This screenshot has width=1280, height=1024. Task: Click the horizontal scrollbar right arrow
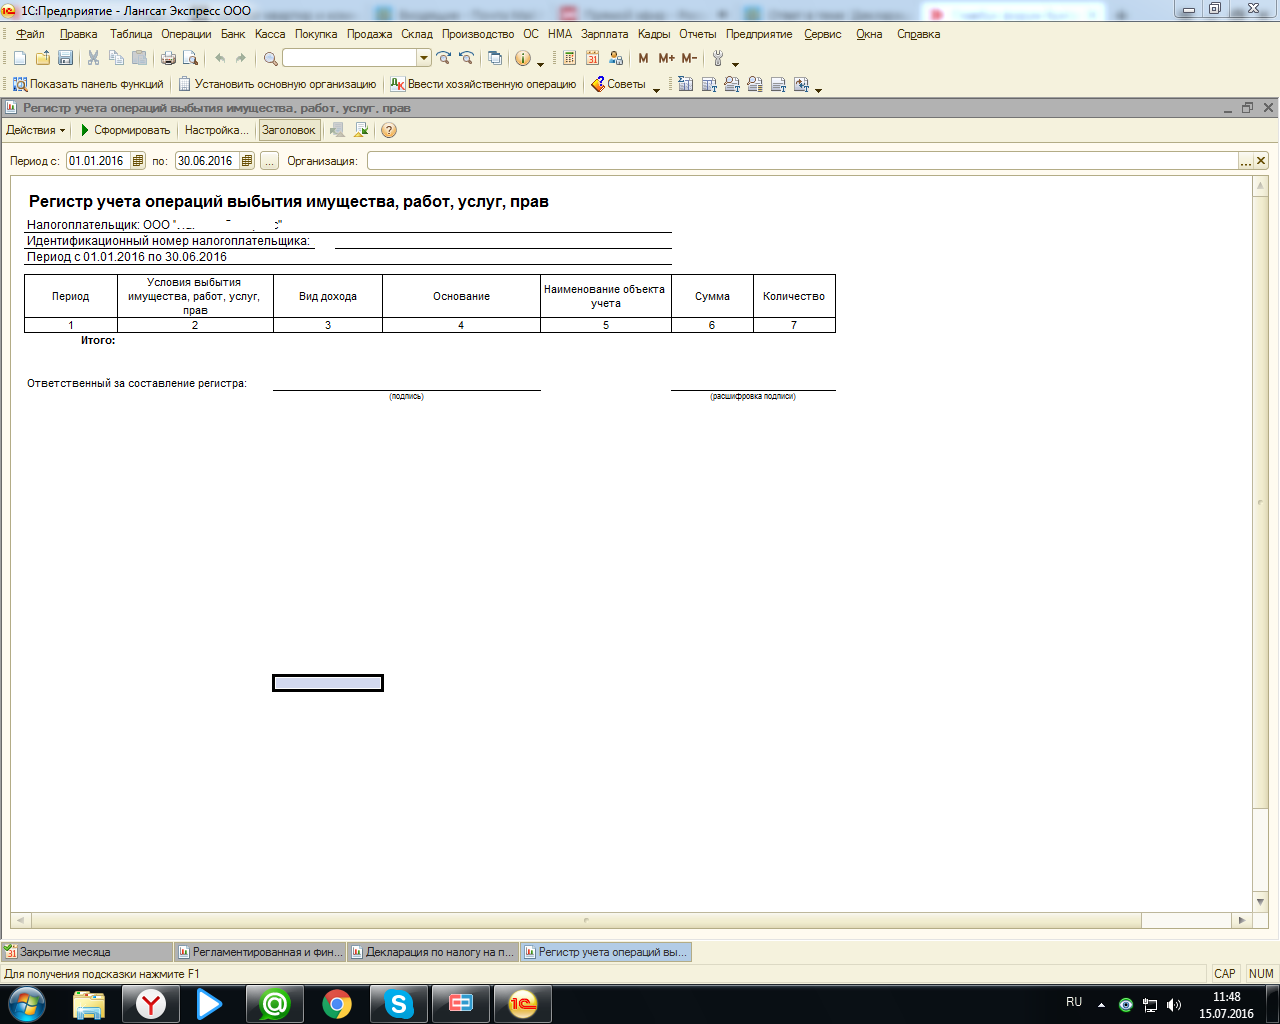pos(1242,920)
